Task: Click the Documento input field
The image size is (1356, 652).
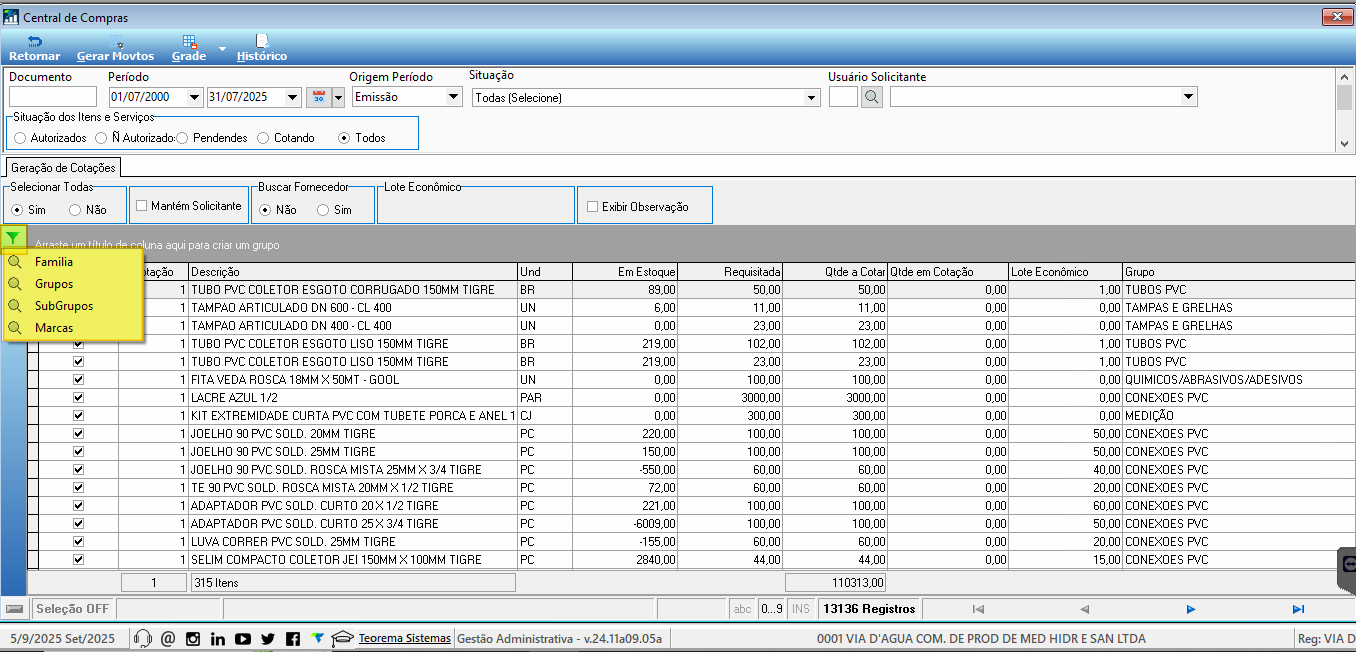Action: click(53, 97)
